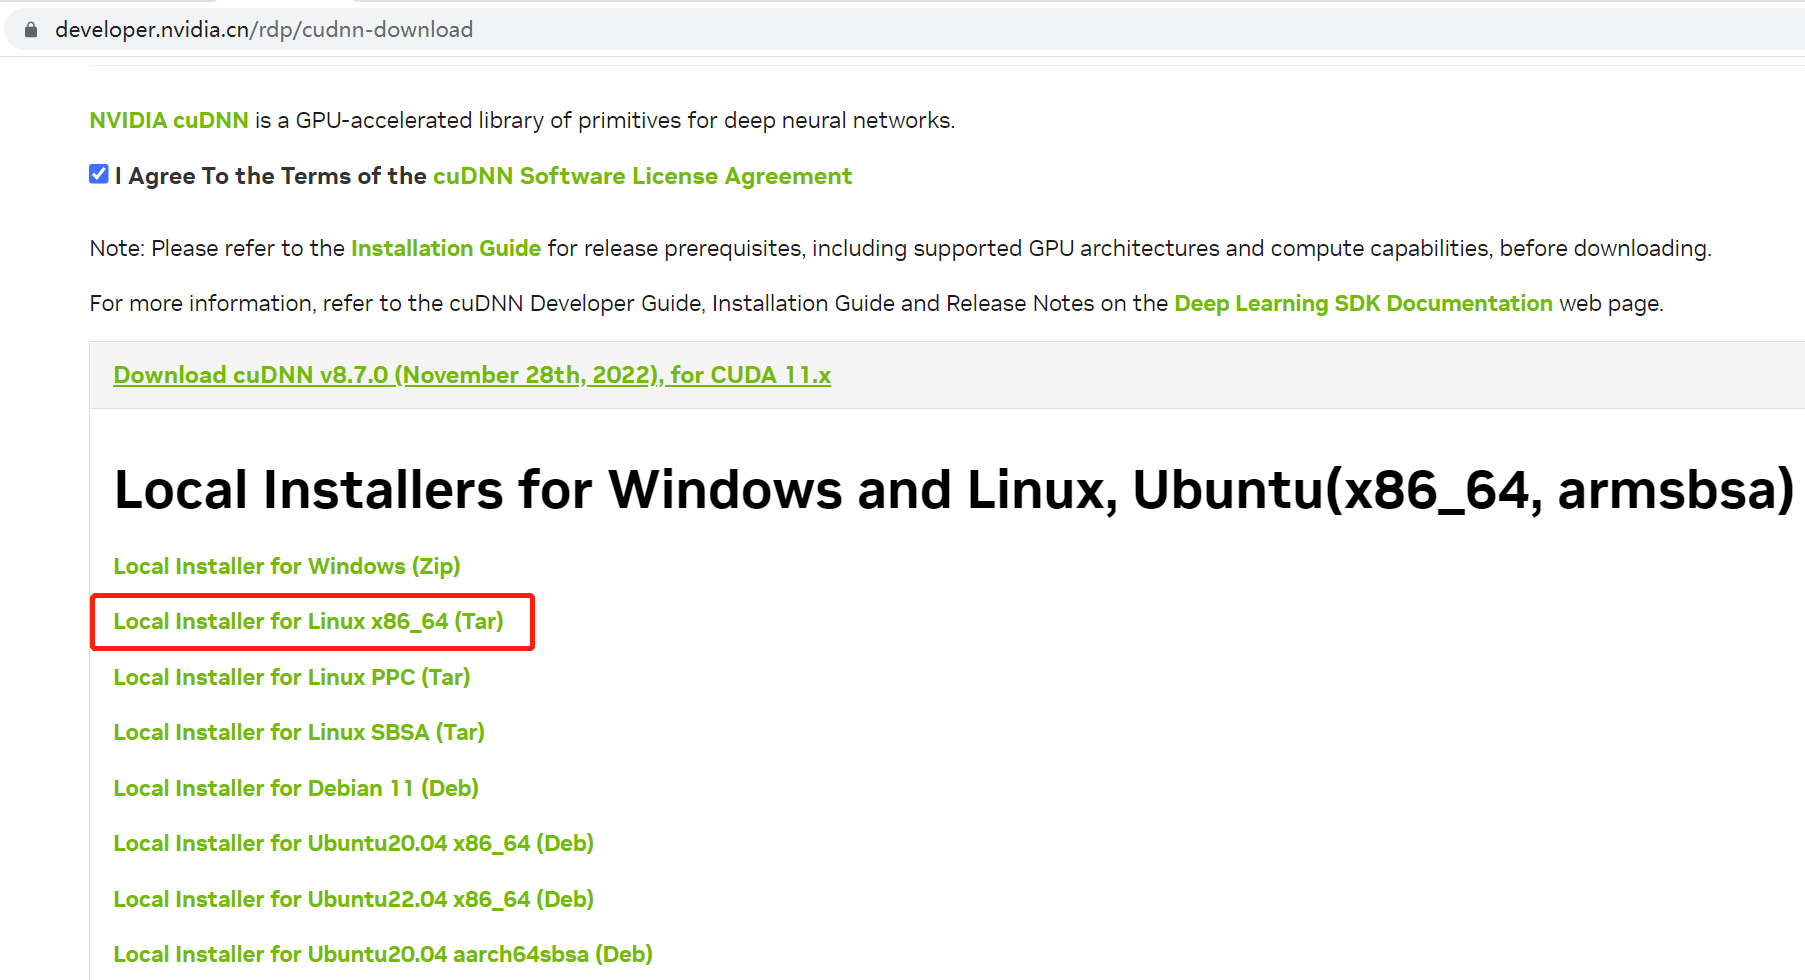Click the Local Installers for Windows and Linux heading

point(954,490)
